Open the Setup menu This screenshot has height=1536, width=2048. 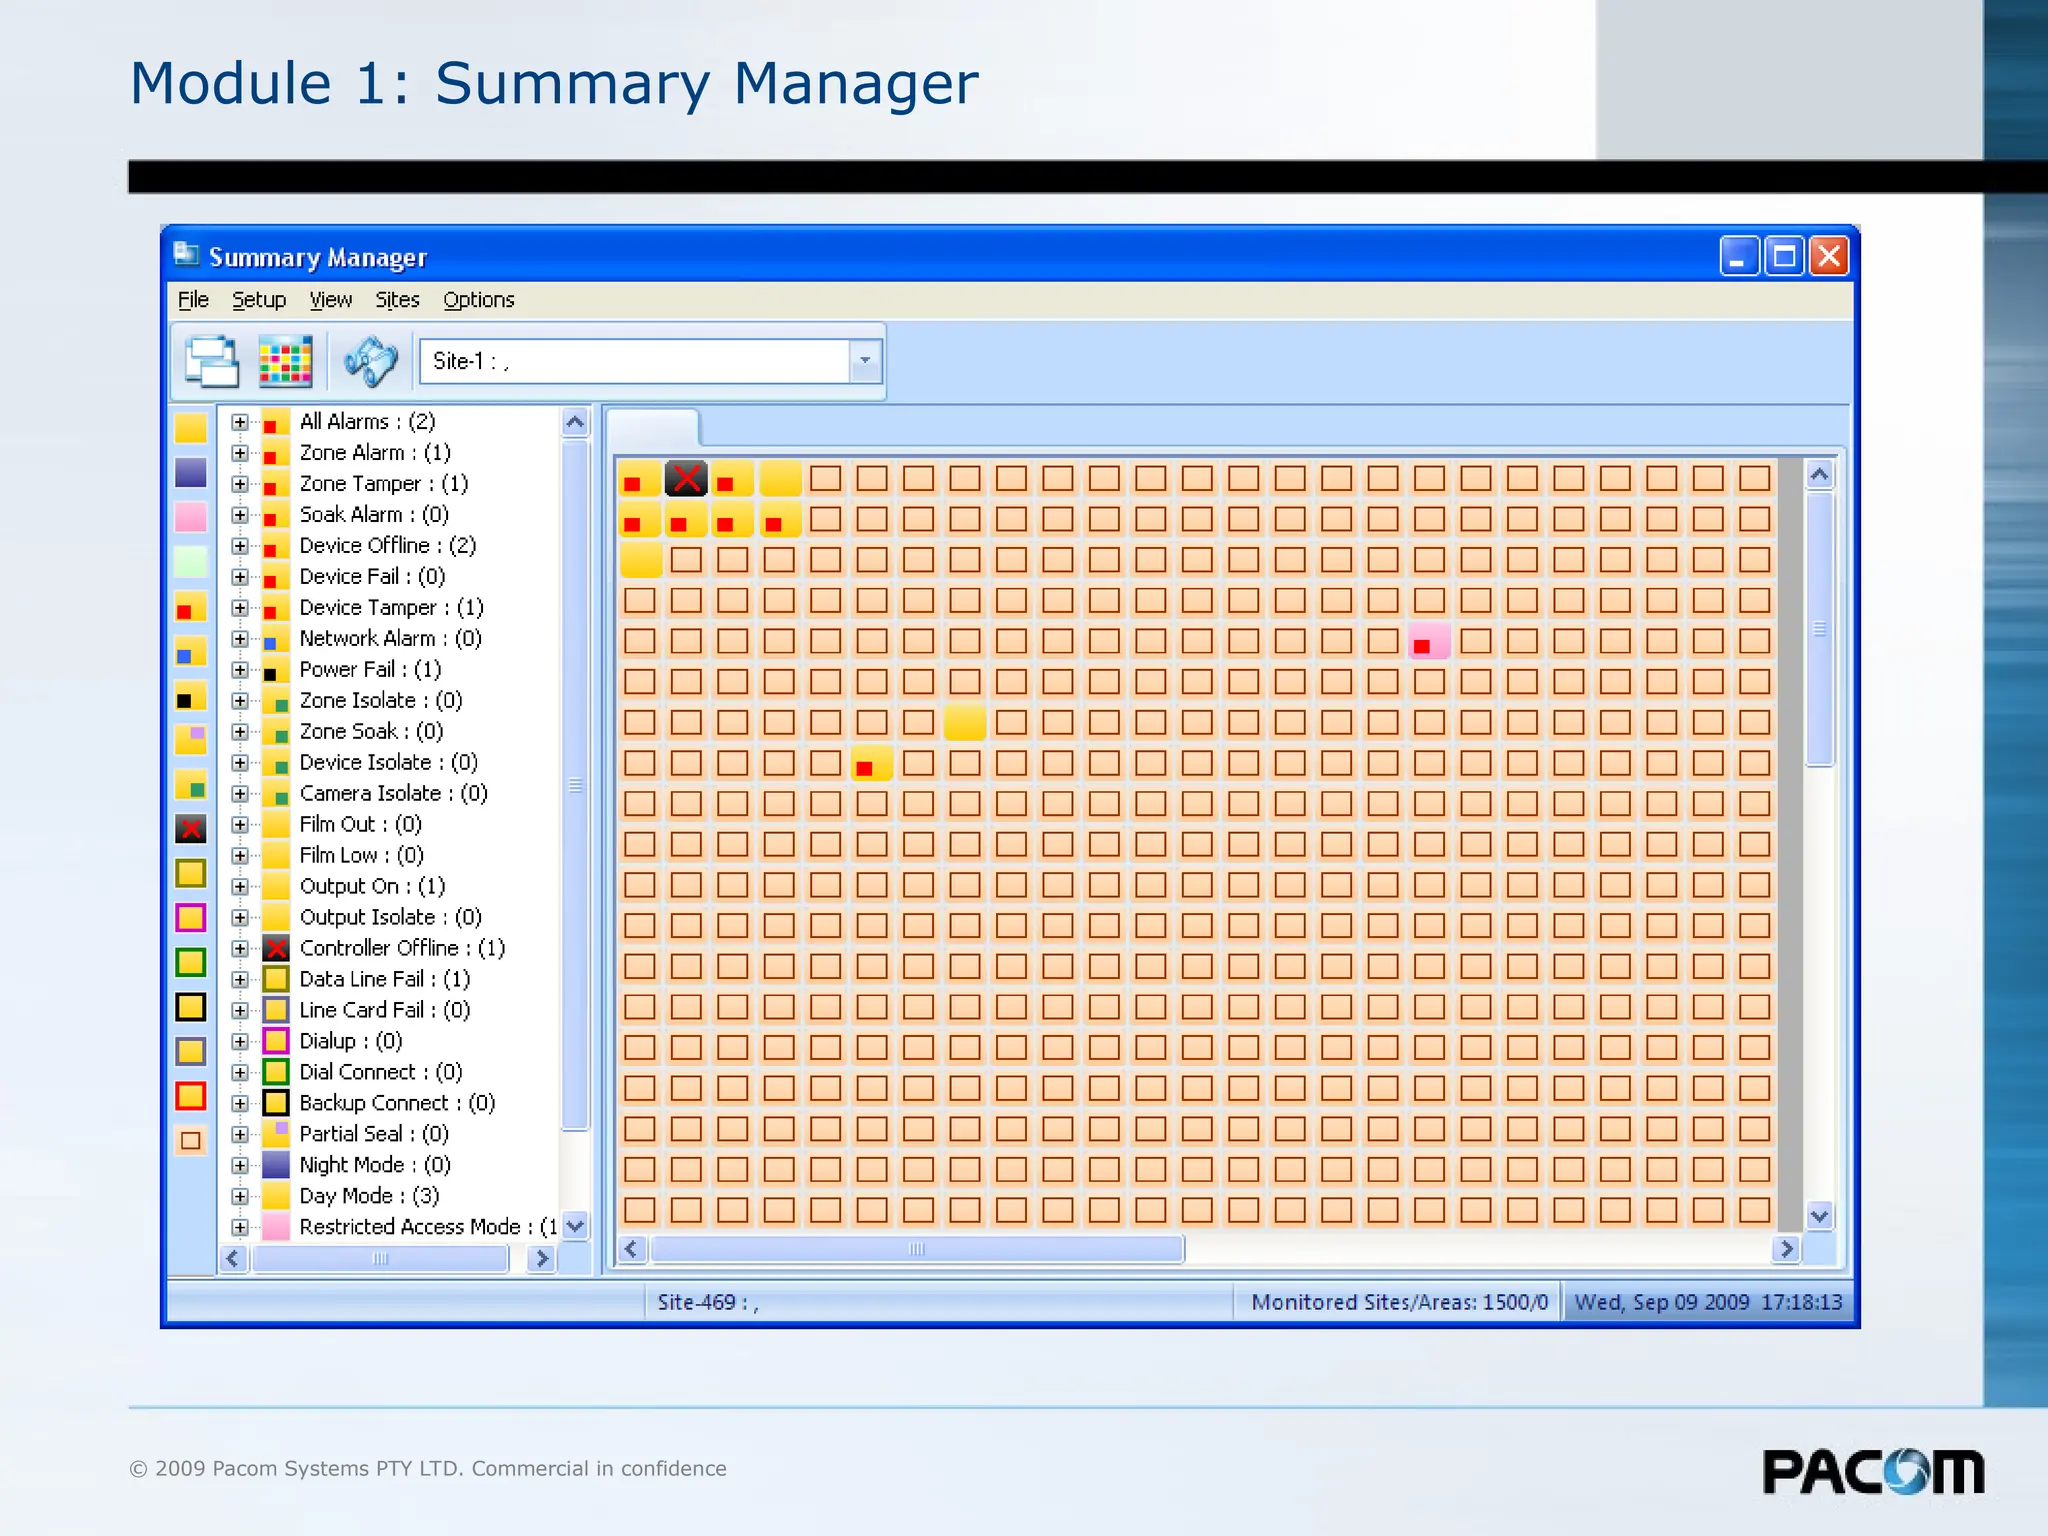point(259,300)
